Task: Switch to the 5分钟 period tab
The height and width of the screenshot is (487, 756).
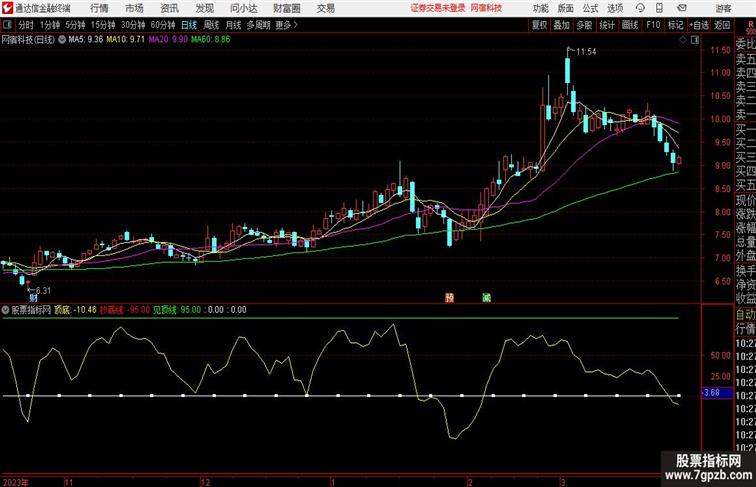Action: (75, 25)
